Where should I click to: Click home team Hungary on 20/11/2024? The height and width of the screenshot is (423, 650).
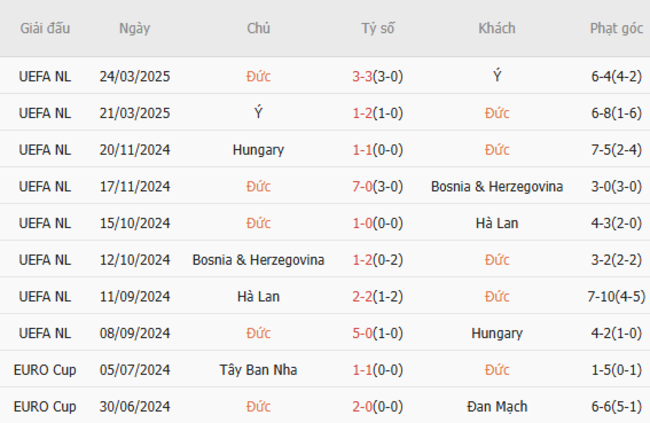coord(258,150)
